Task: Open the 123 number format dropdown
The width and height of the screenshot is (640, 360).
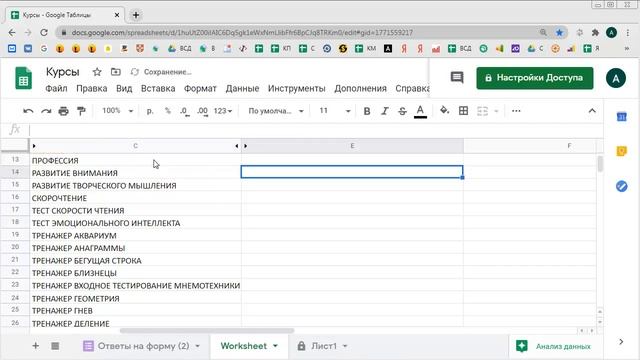Action: (223, 111)
